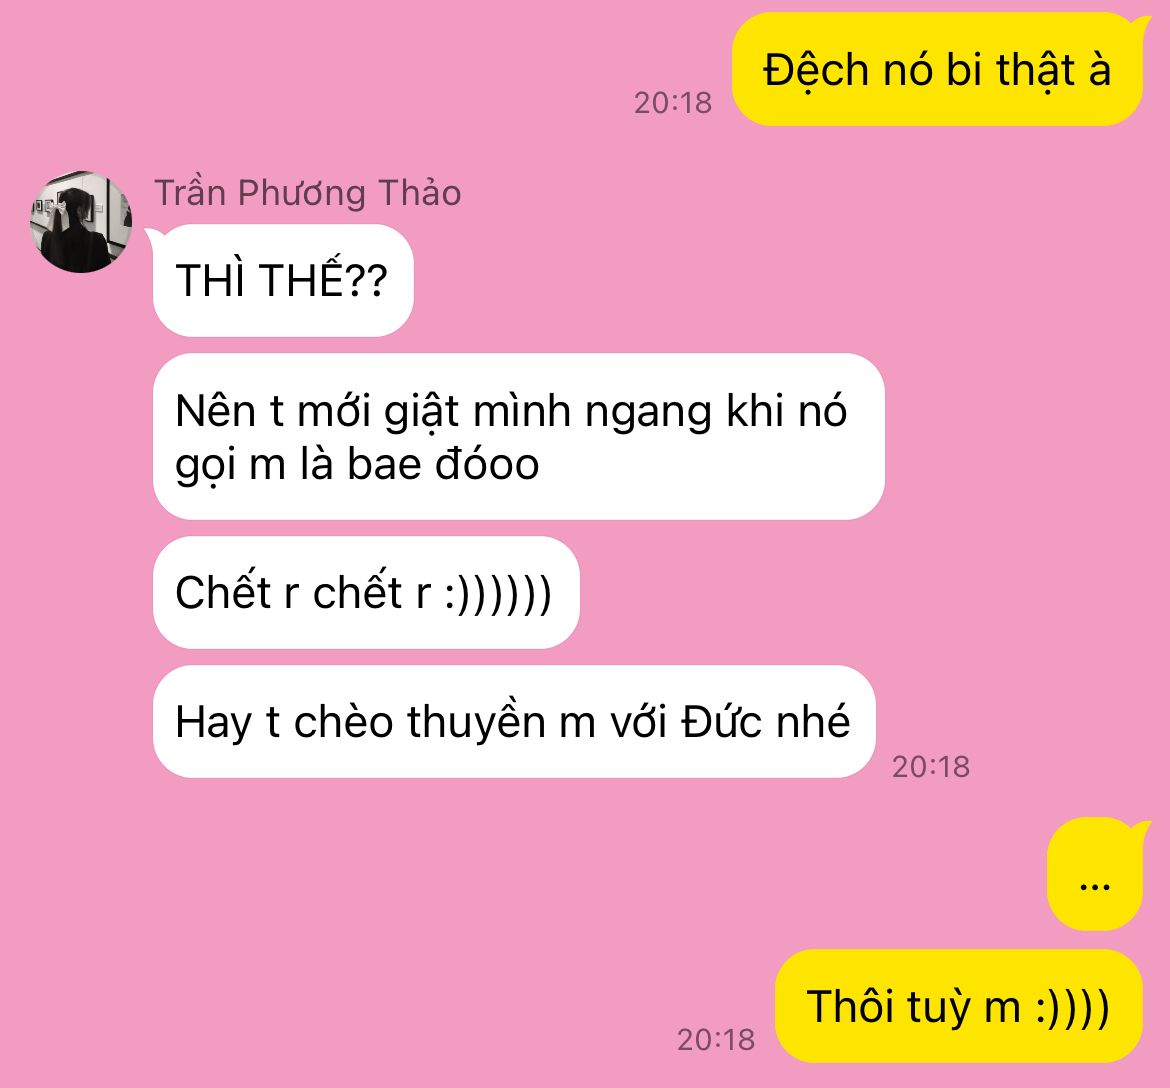Viewport: 1170px width, 1088px height.
Task: Open Trần Phương Thảo's profile avatar
Action: [x=81, y=222]
